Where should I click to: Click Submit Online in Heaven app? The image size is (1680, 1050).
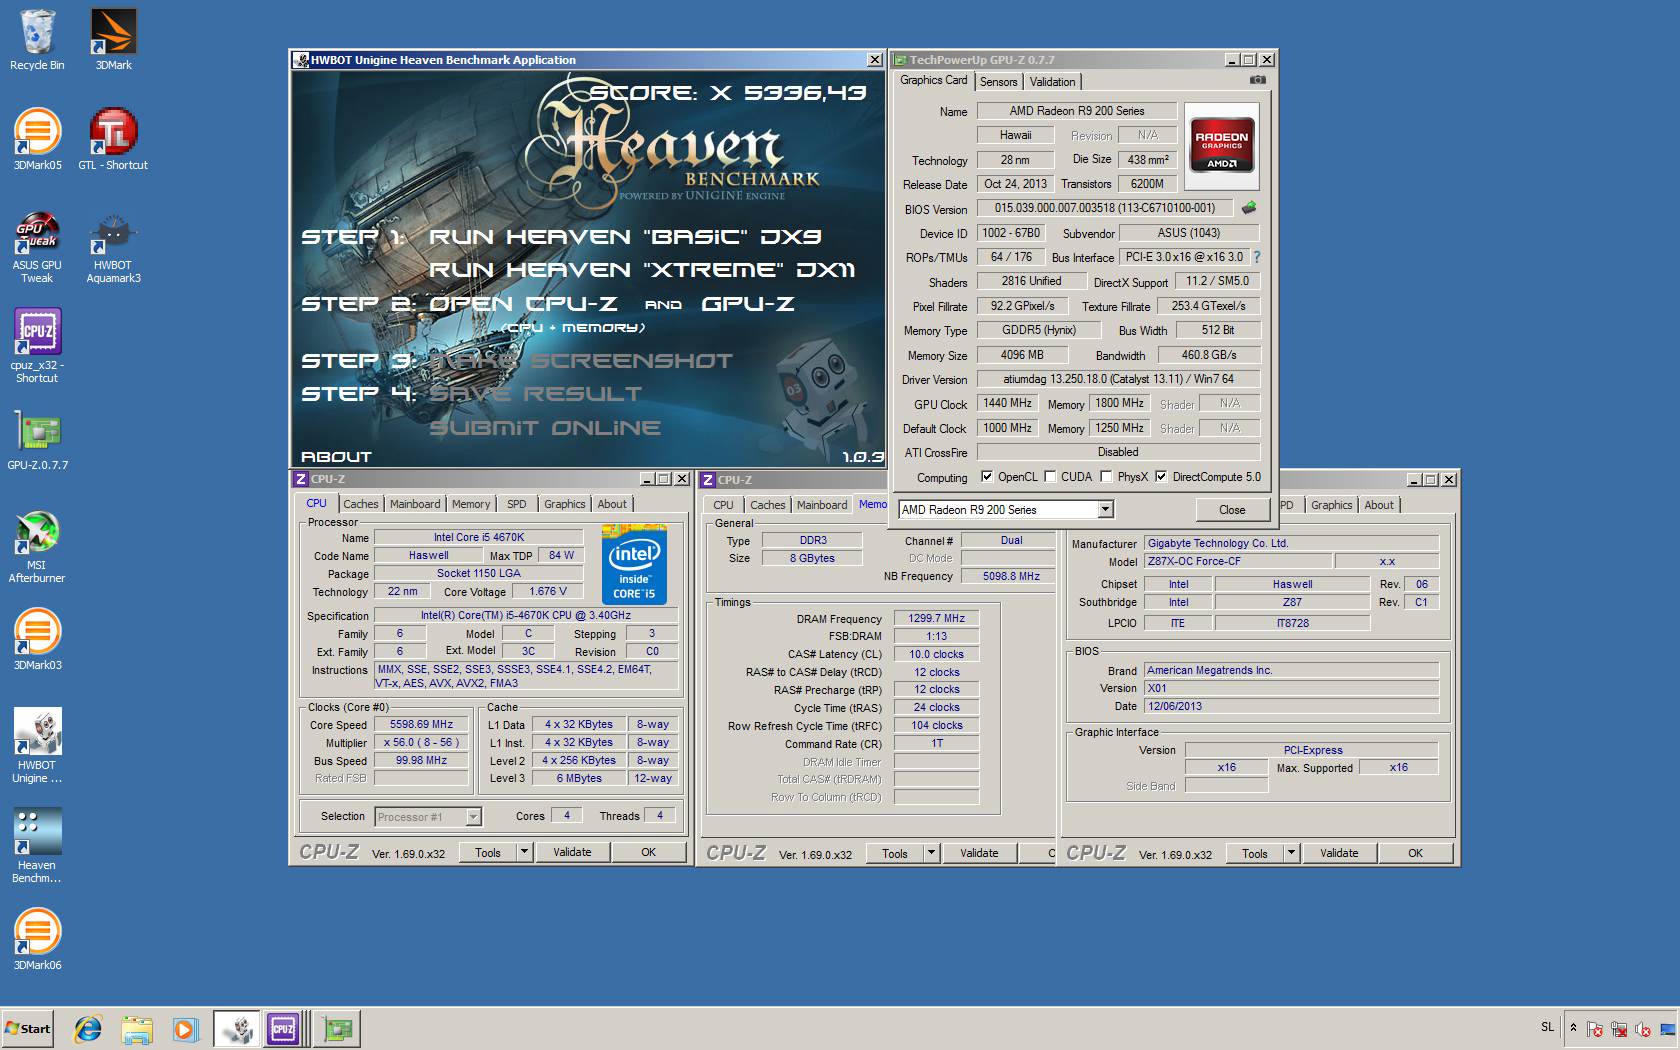546,428
